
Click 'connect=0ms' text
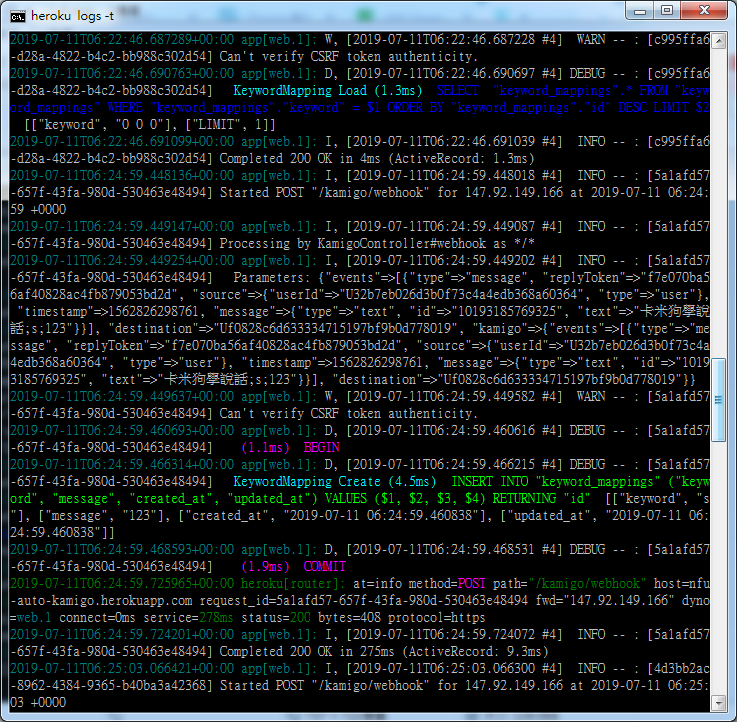97,618
